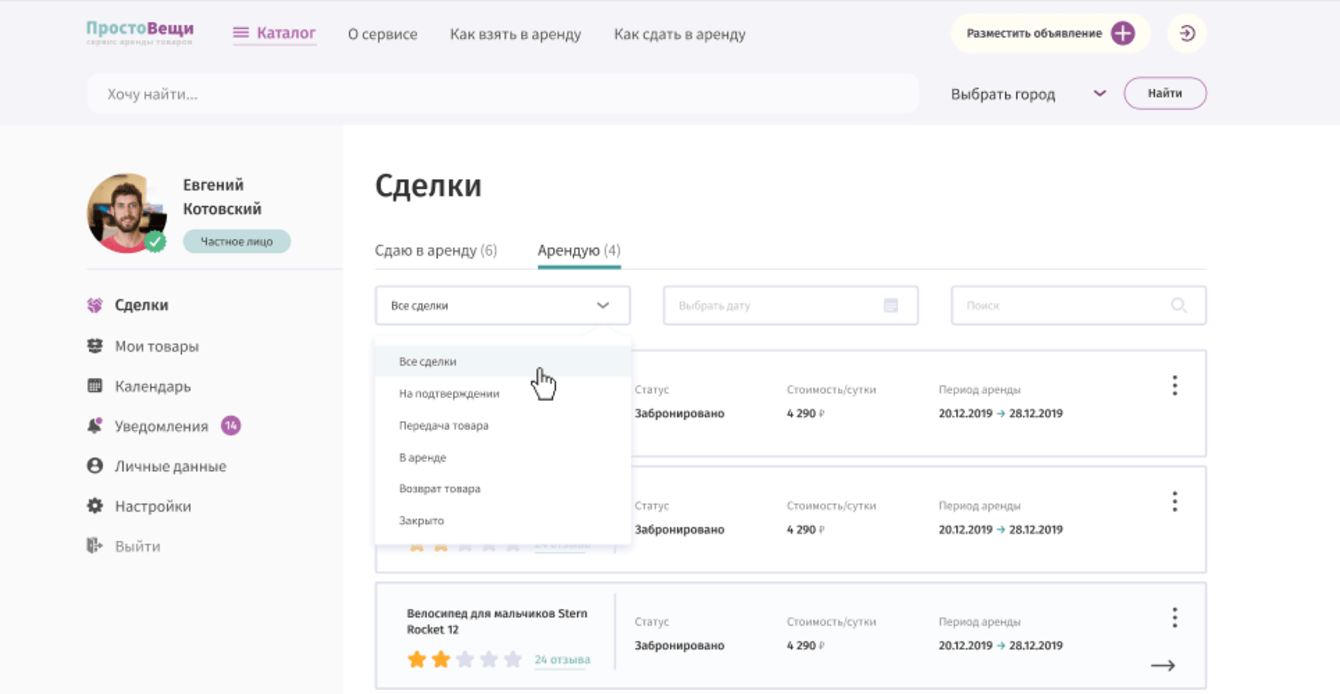This screenshot has height=694, width=1340.
Task: Open three-dot menu of Велосипед deal card
Action: [x=1175, y=618]
